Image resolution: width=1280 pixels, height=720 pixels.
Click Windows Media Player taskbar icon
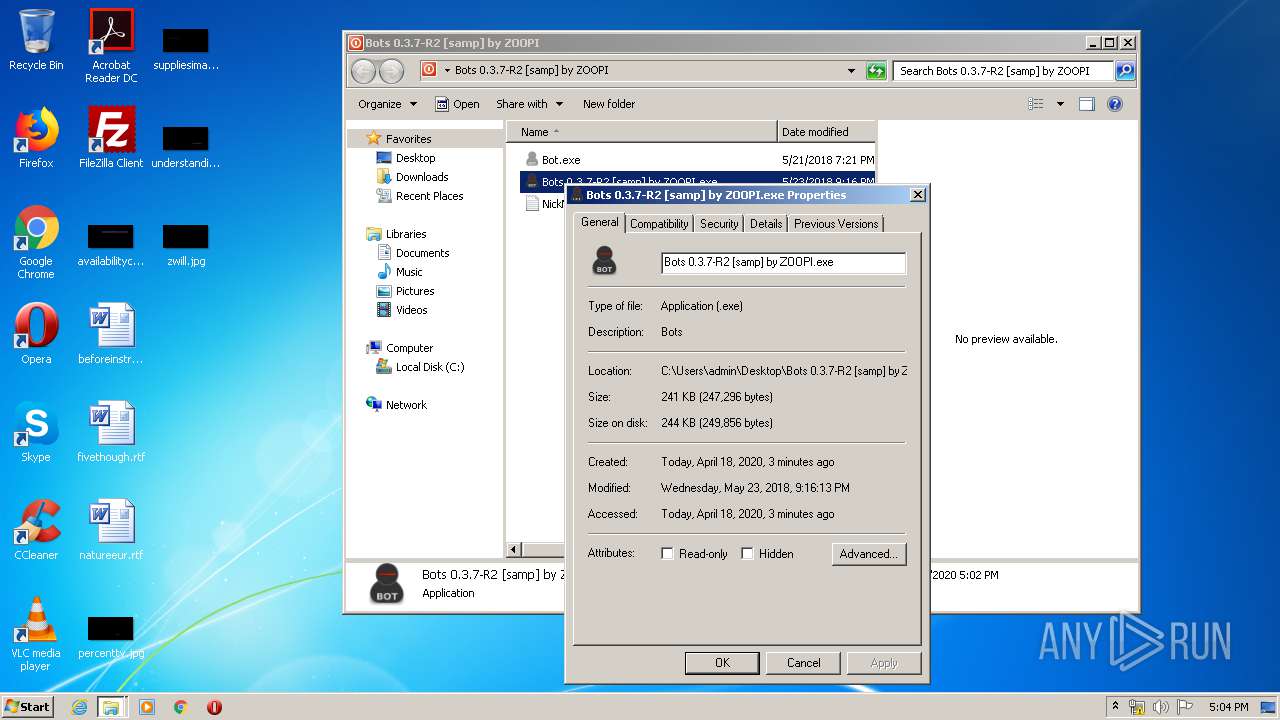pyautogui.click(x=147, y=707)
